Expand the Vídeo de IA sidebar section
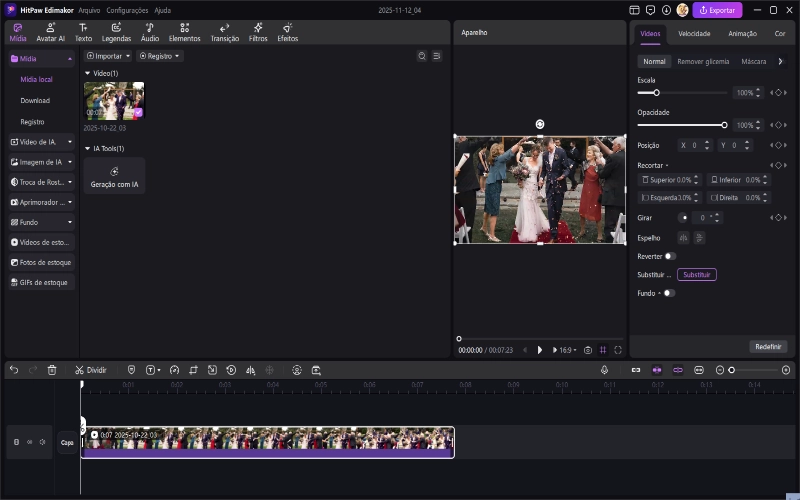The image size is (800, 500). click(x=41, y=142)
